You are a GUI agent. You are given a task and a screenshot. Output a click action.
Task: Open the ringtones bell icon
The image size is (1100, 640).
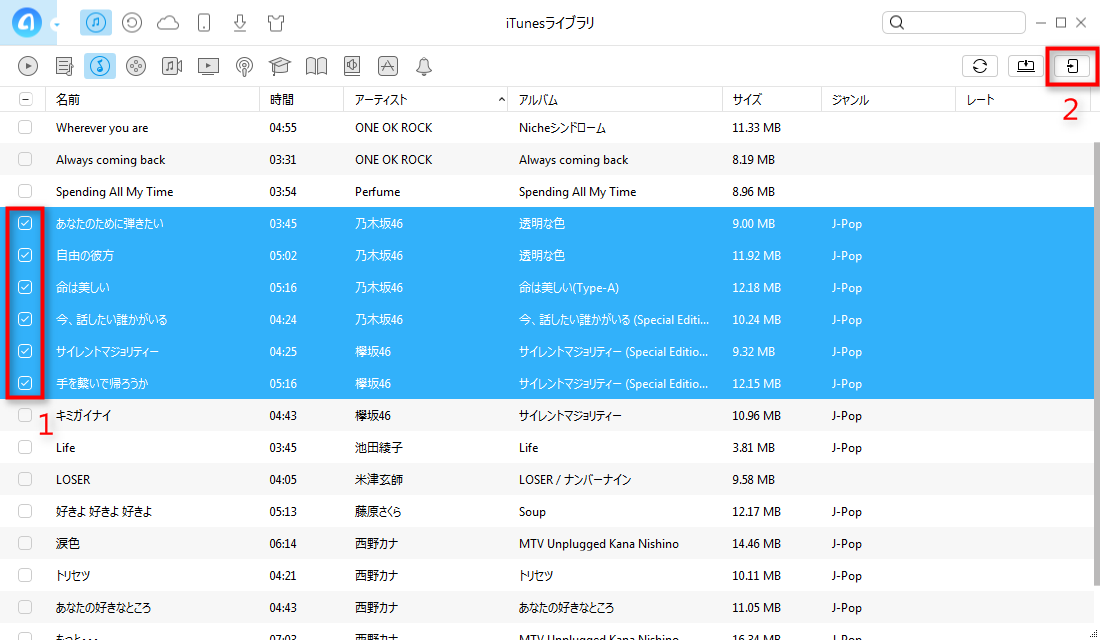click(x=424, y=66)
